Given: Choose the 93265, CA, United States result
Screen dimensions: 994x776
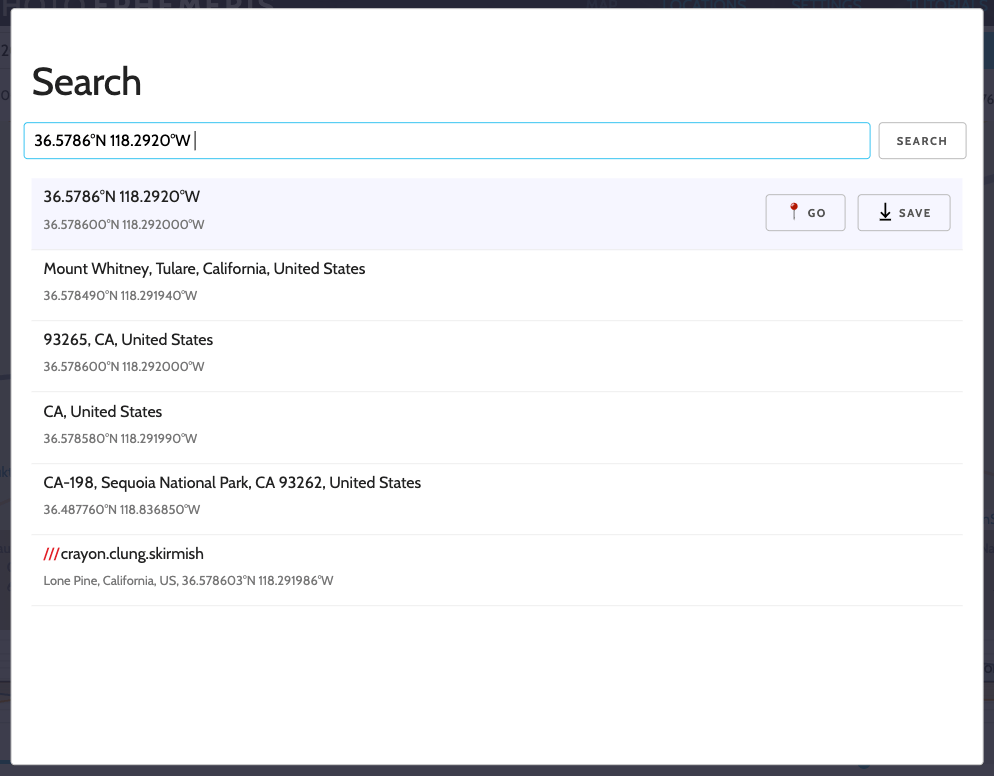Looking at the screenshot, I should (x=128, y=339).
